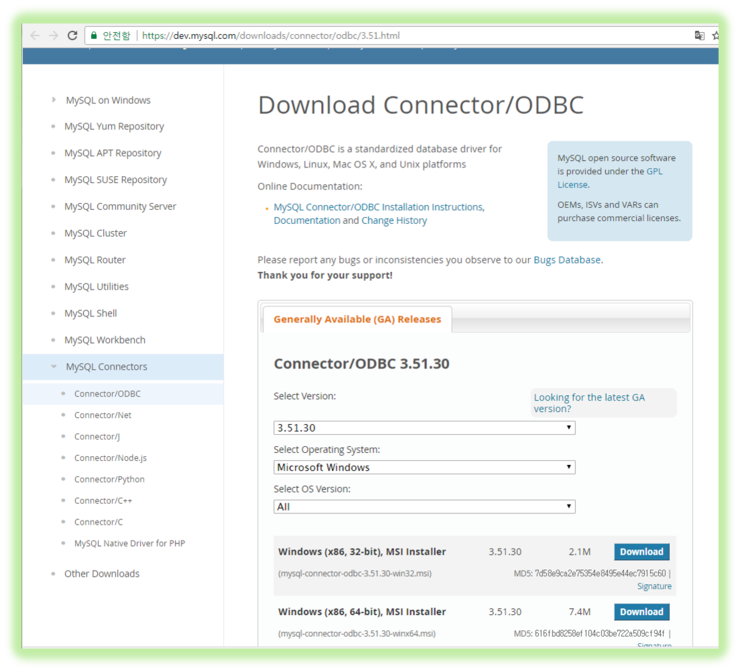The image size is (740, 672).
Task: Click filename mysql-connector-odbc-3.51.30-win32.msi
Action: [354, 573]
